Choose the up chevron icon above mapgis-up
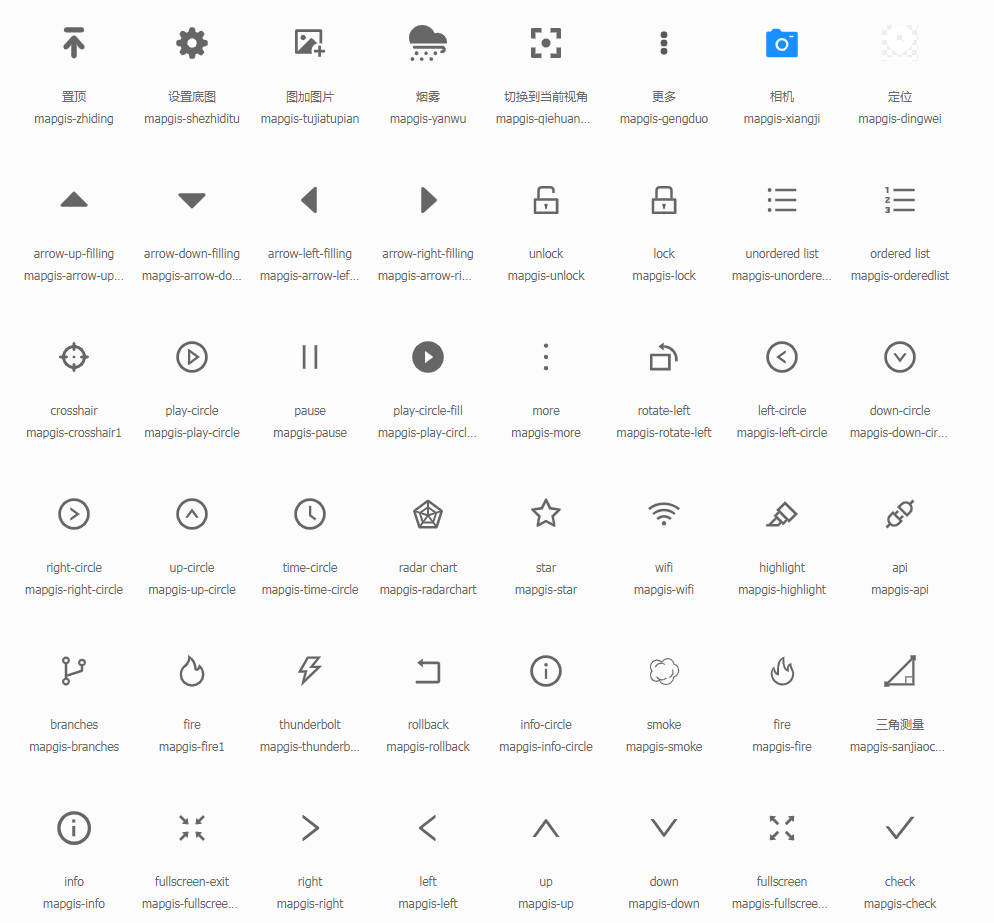The height and width of the screenshot is (923, 994). point(546,828)
